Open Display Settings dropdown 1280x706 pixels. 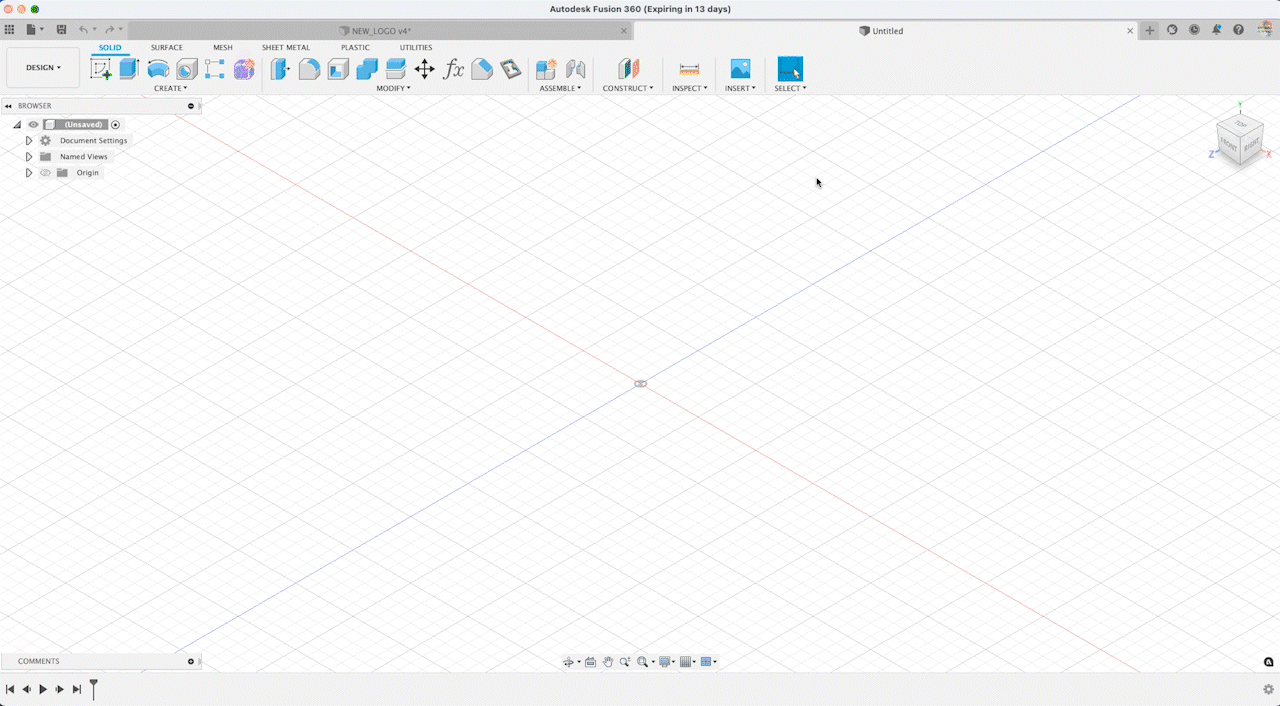665,662
